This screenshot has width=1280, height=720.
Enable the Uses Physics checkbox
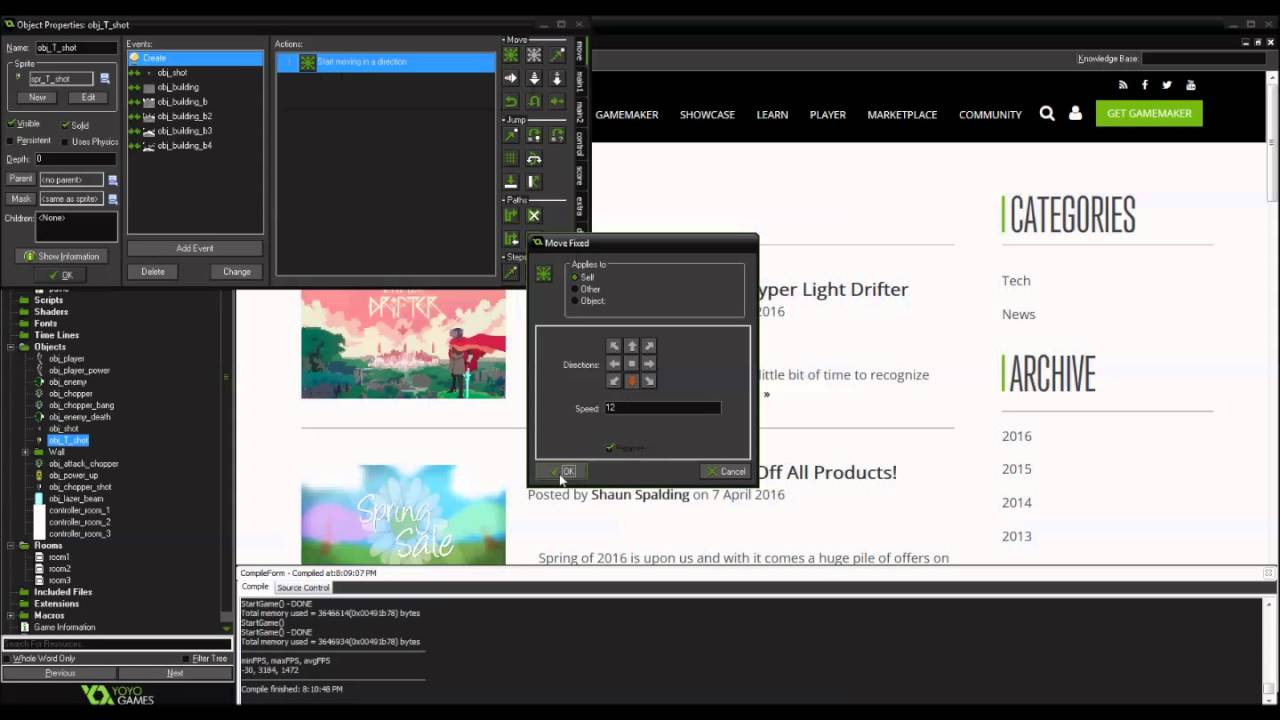(66, 142)
